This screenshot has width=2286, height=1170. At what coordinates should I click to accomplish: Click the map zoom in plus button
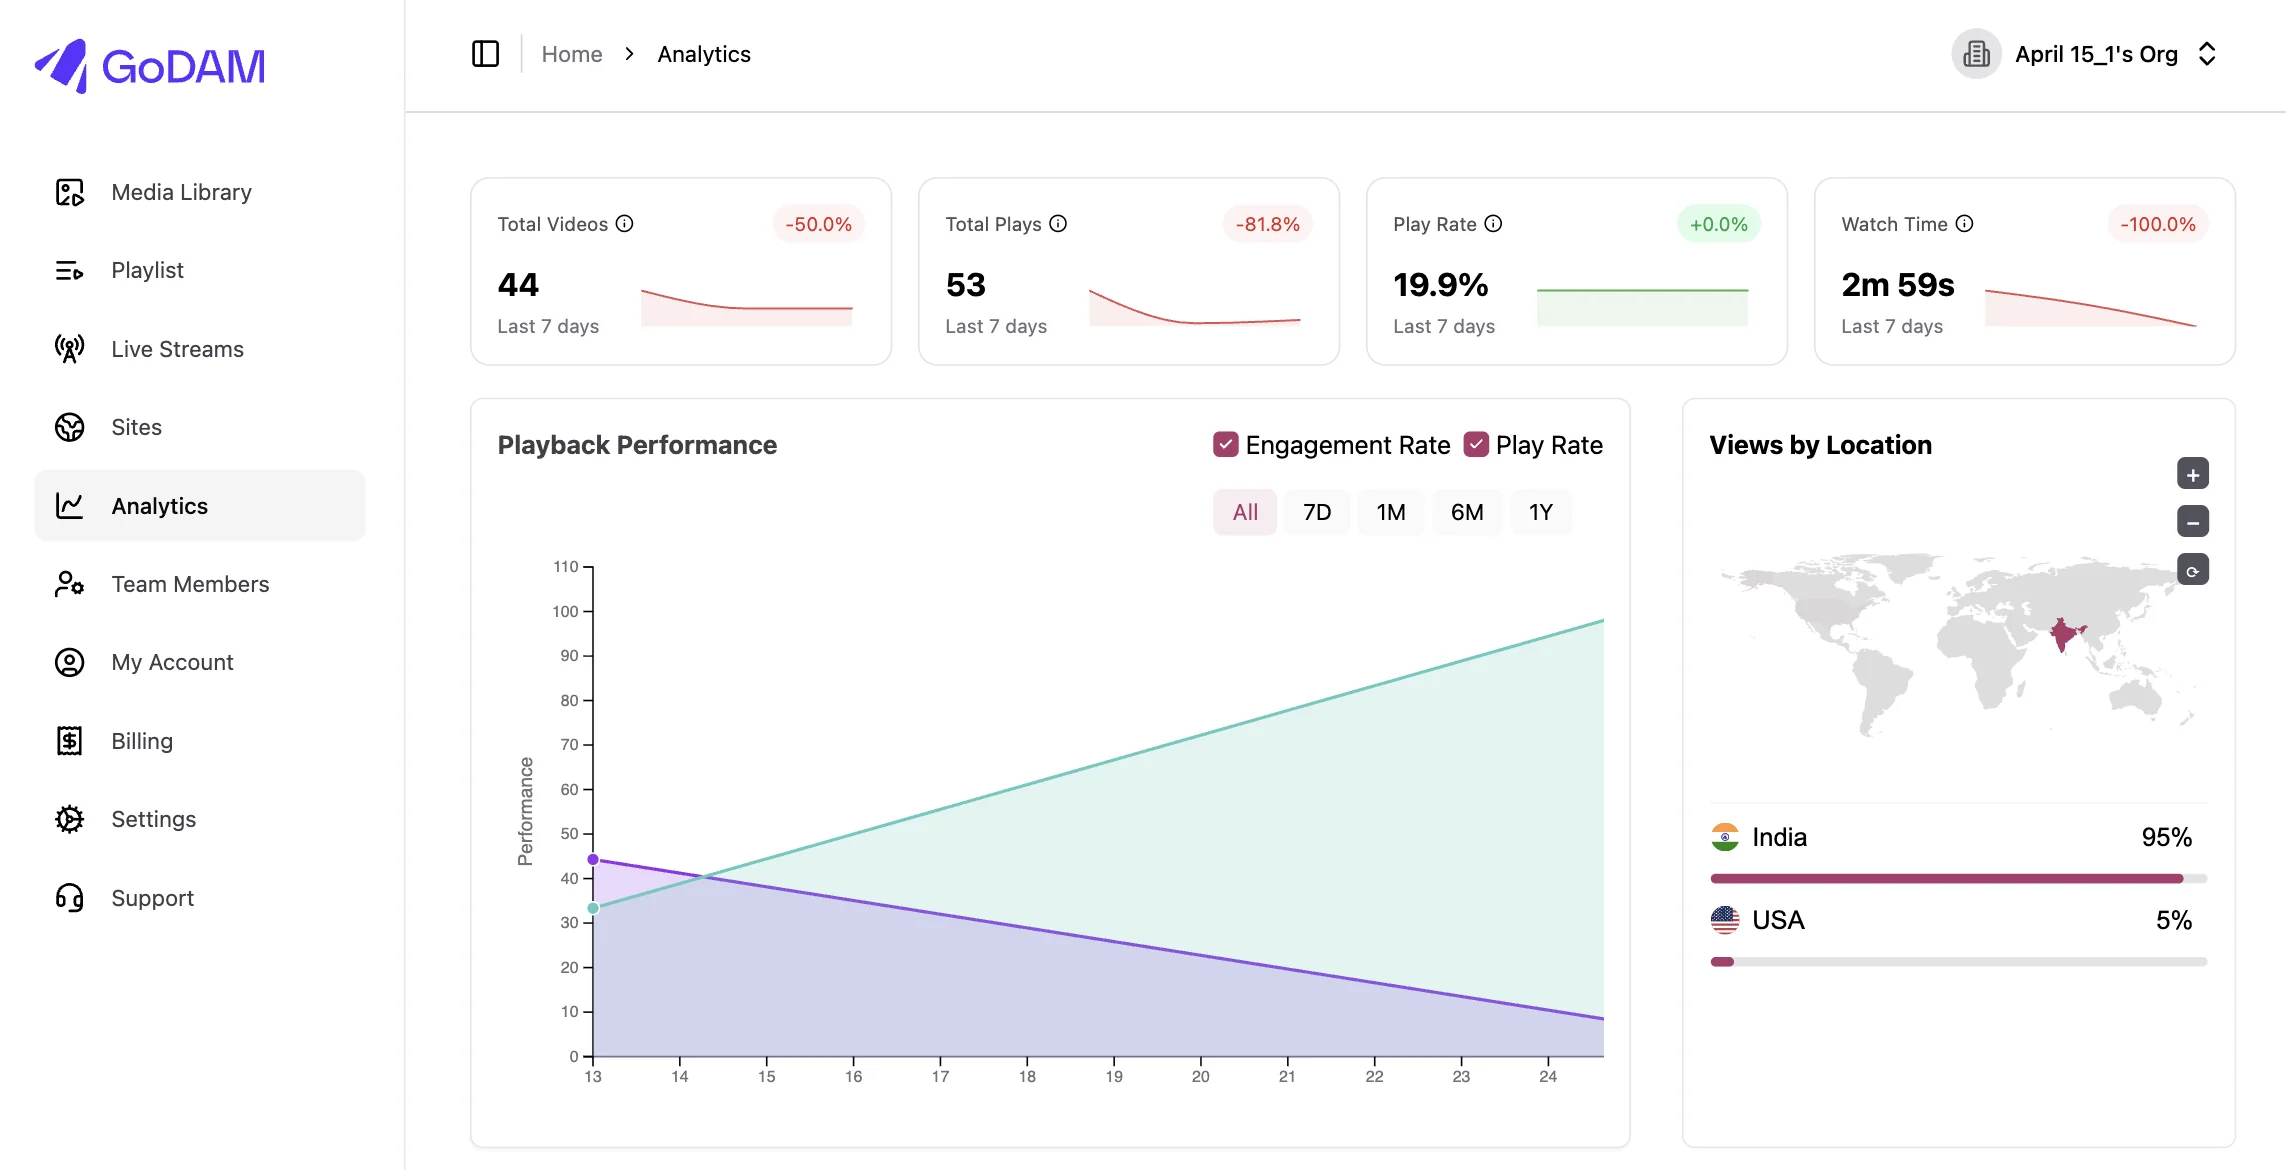tap(2193, 474)
